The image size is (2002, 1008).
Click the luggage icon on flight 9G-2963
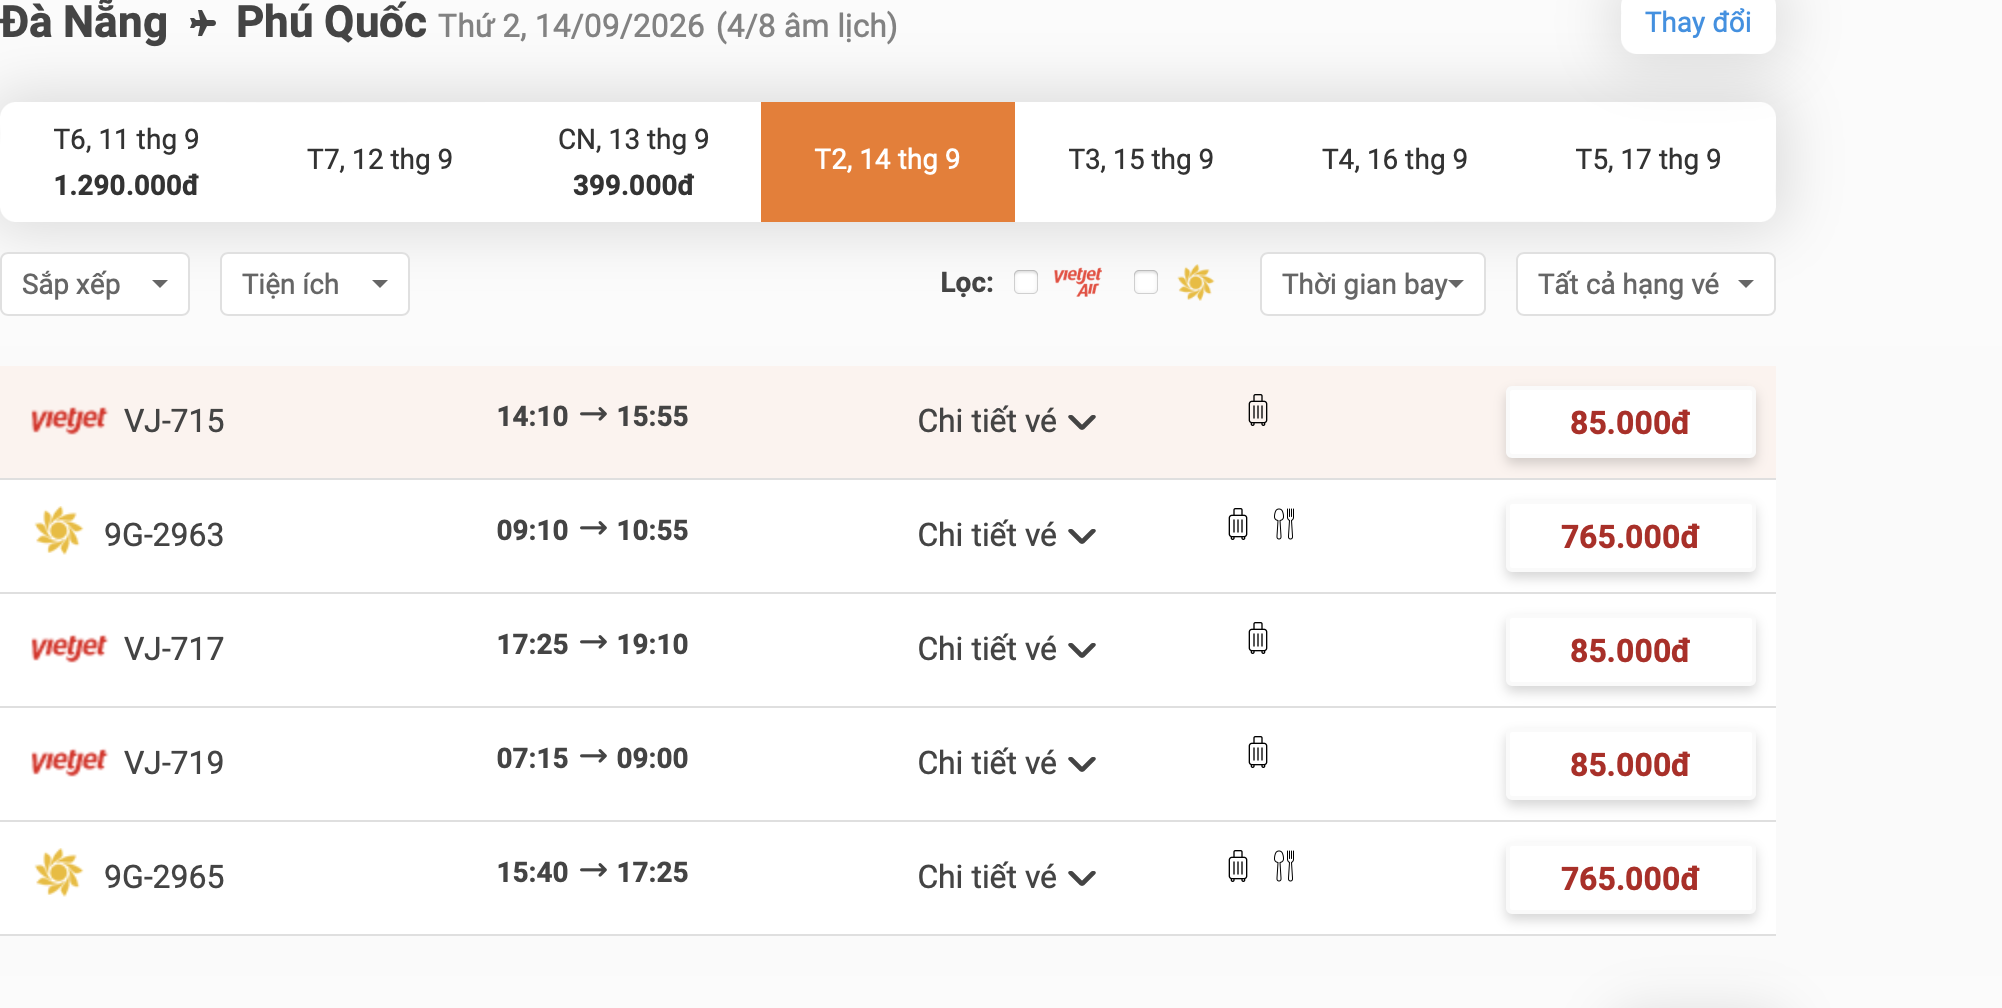point(1238,524)
